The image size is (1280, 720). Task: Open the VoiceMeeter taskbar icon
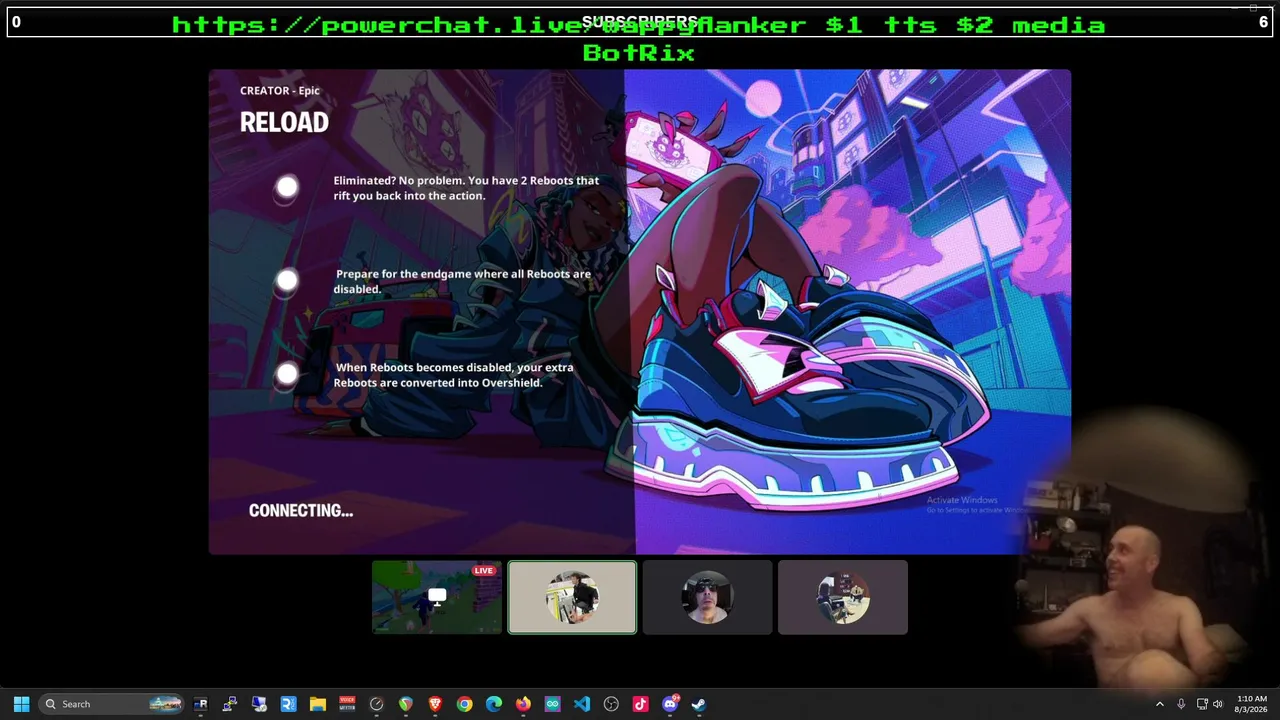(347, 704)
